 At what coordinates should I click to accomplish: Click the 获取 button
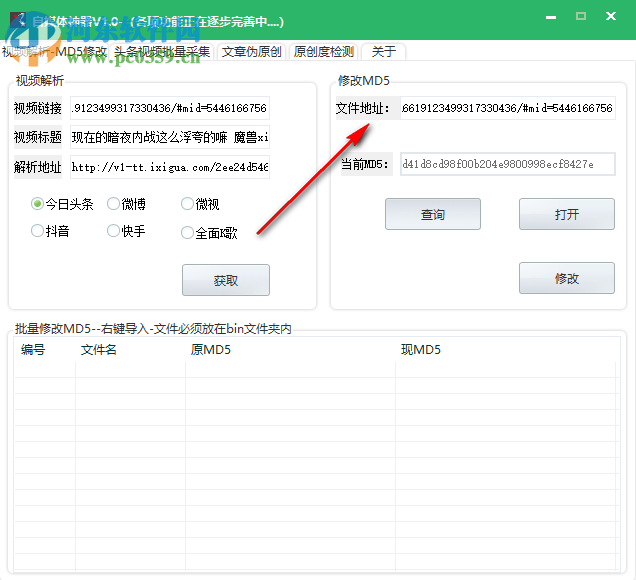226,280
